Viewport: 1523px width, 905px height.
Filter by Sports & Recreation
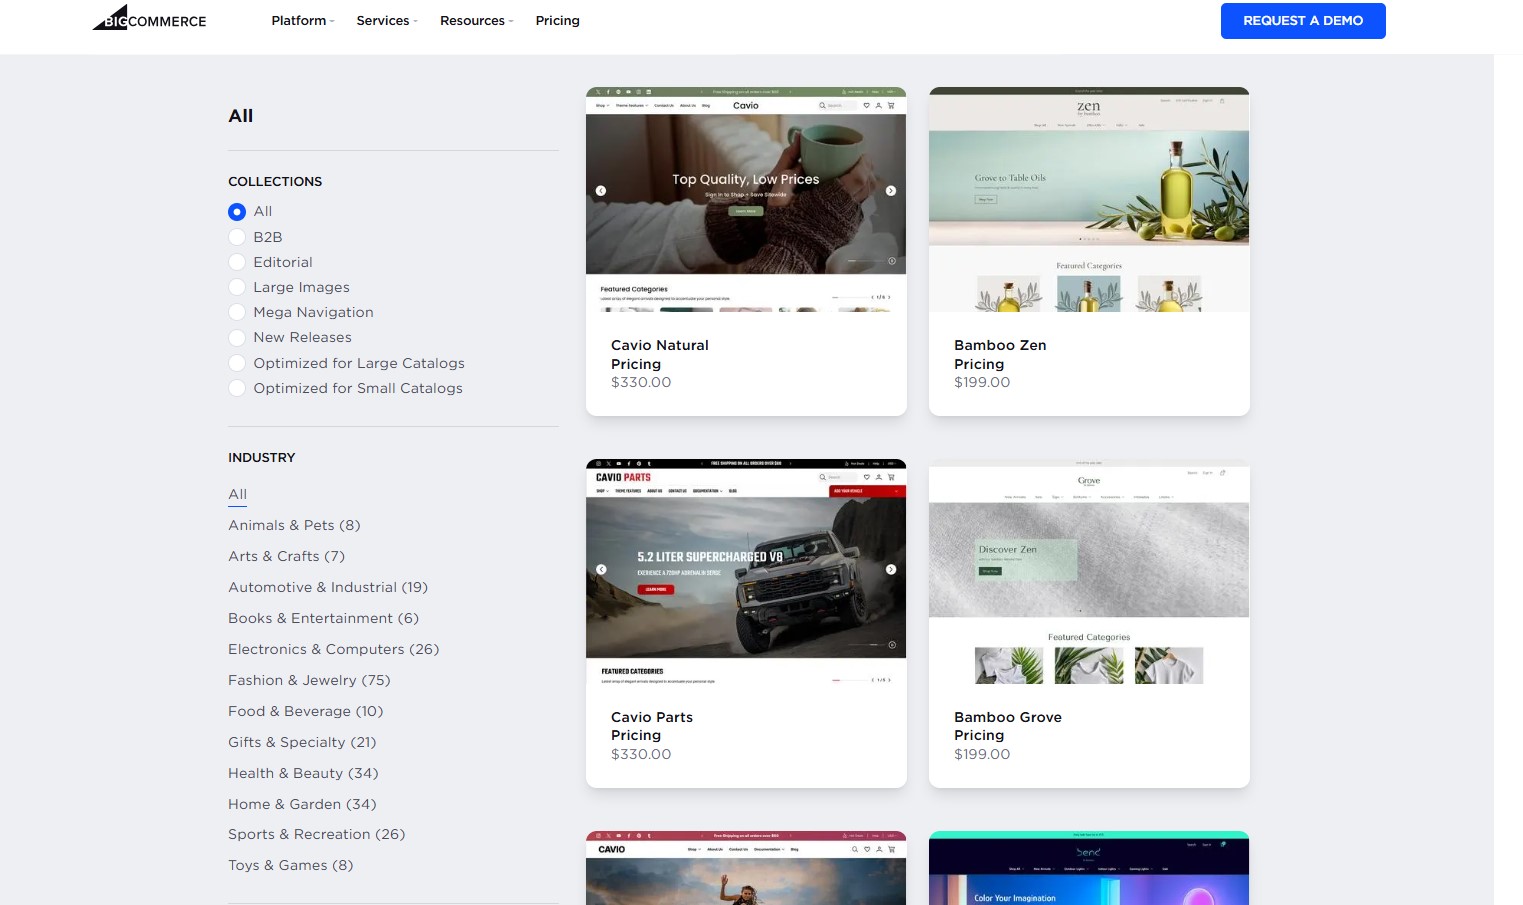pyautogui.click(x=316, y=834)
